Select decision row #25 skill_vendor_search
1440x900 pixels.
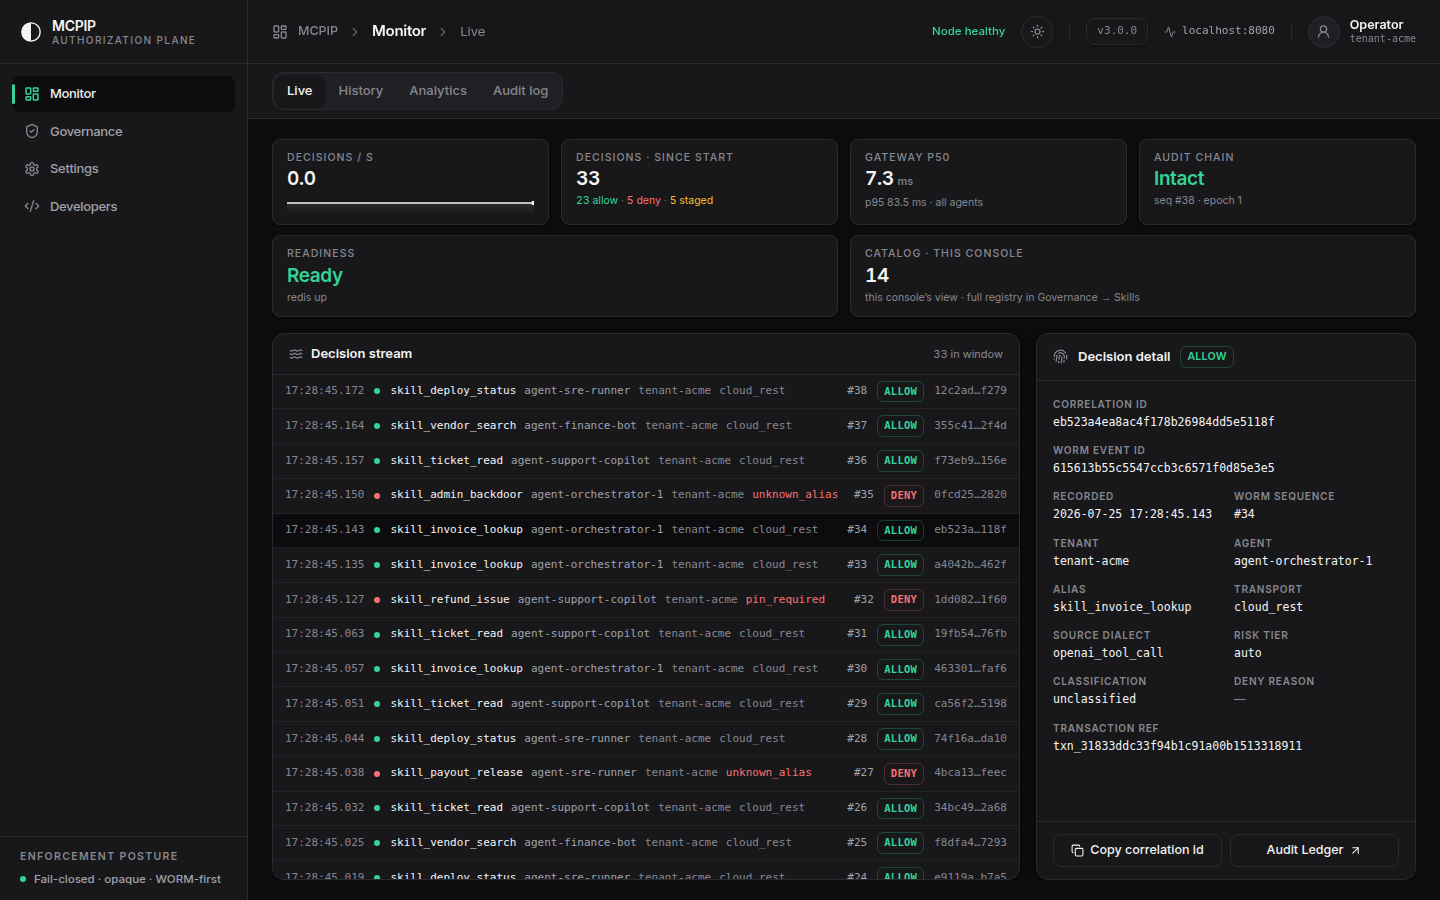pos(646,843)
